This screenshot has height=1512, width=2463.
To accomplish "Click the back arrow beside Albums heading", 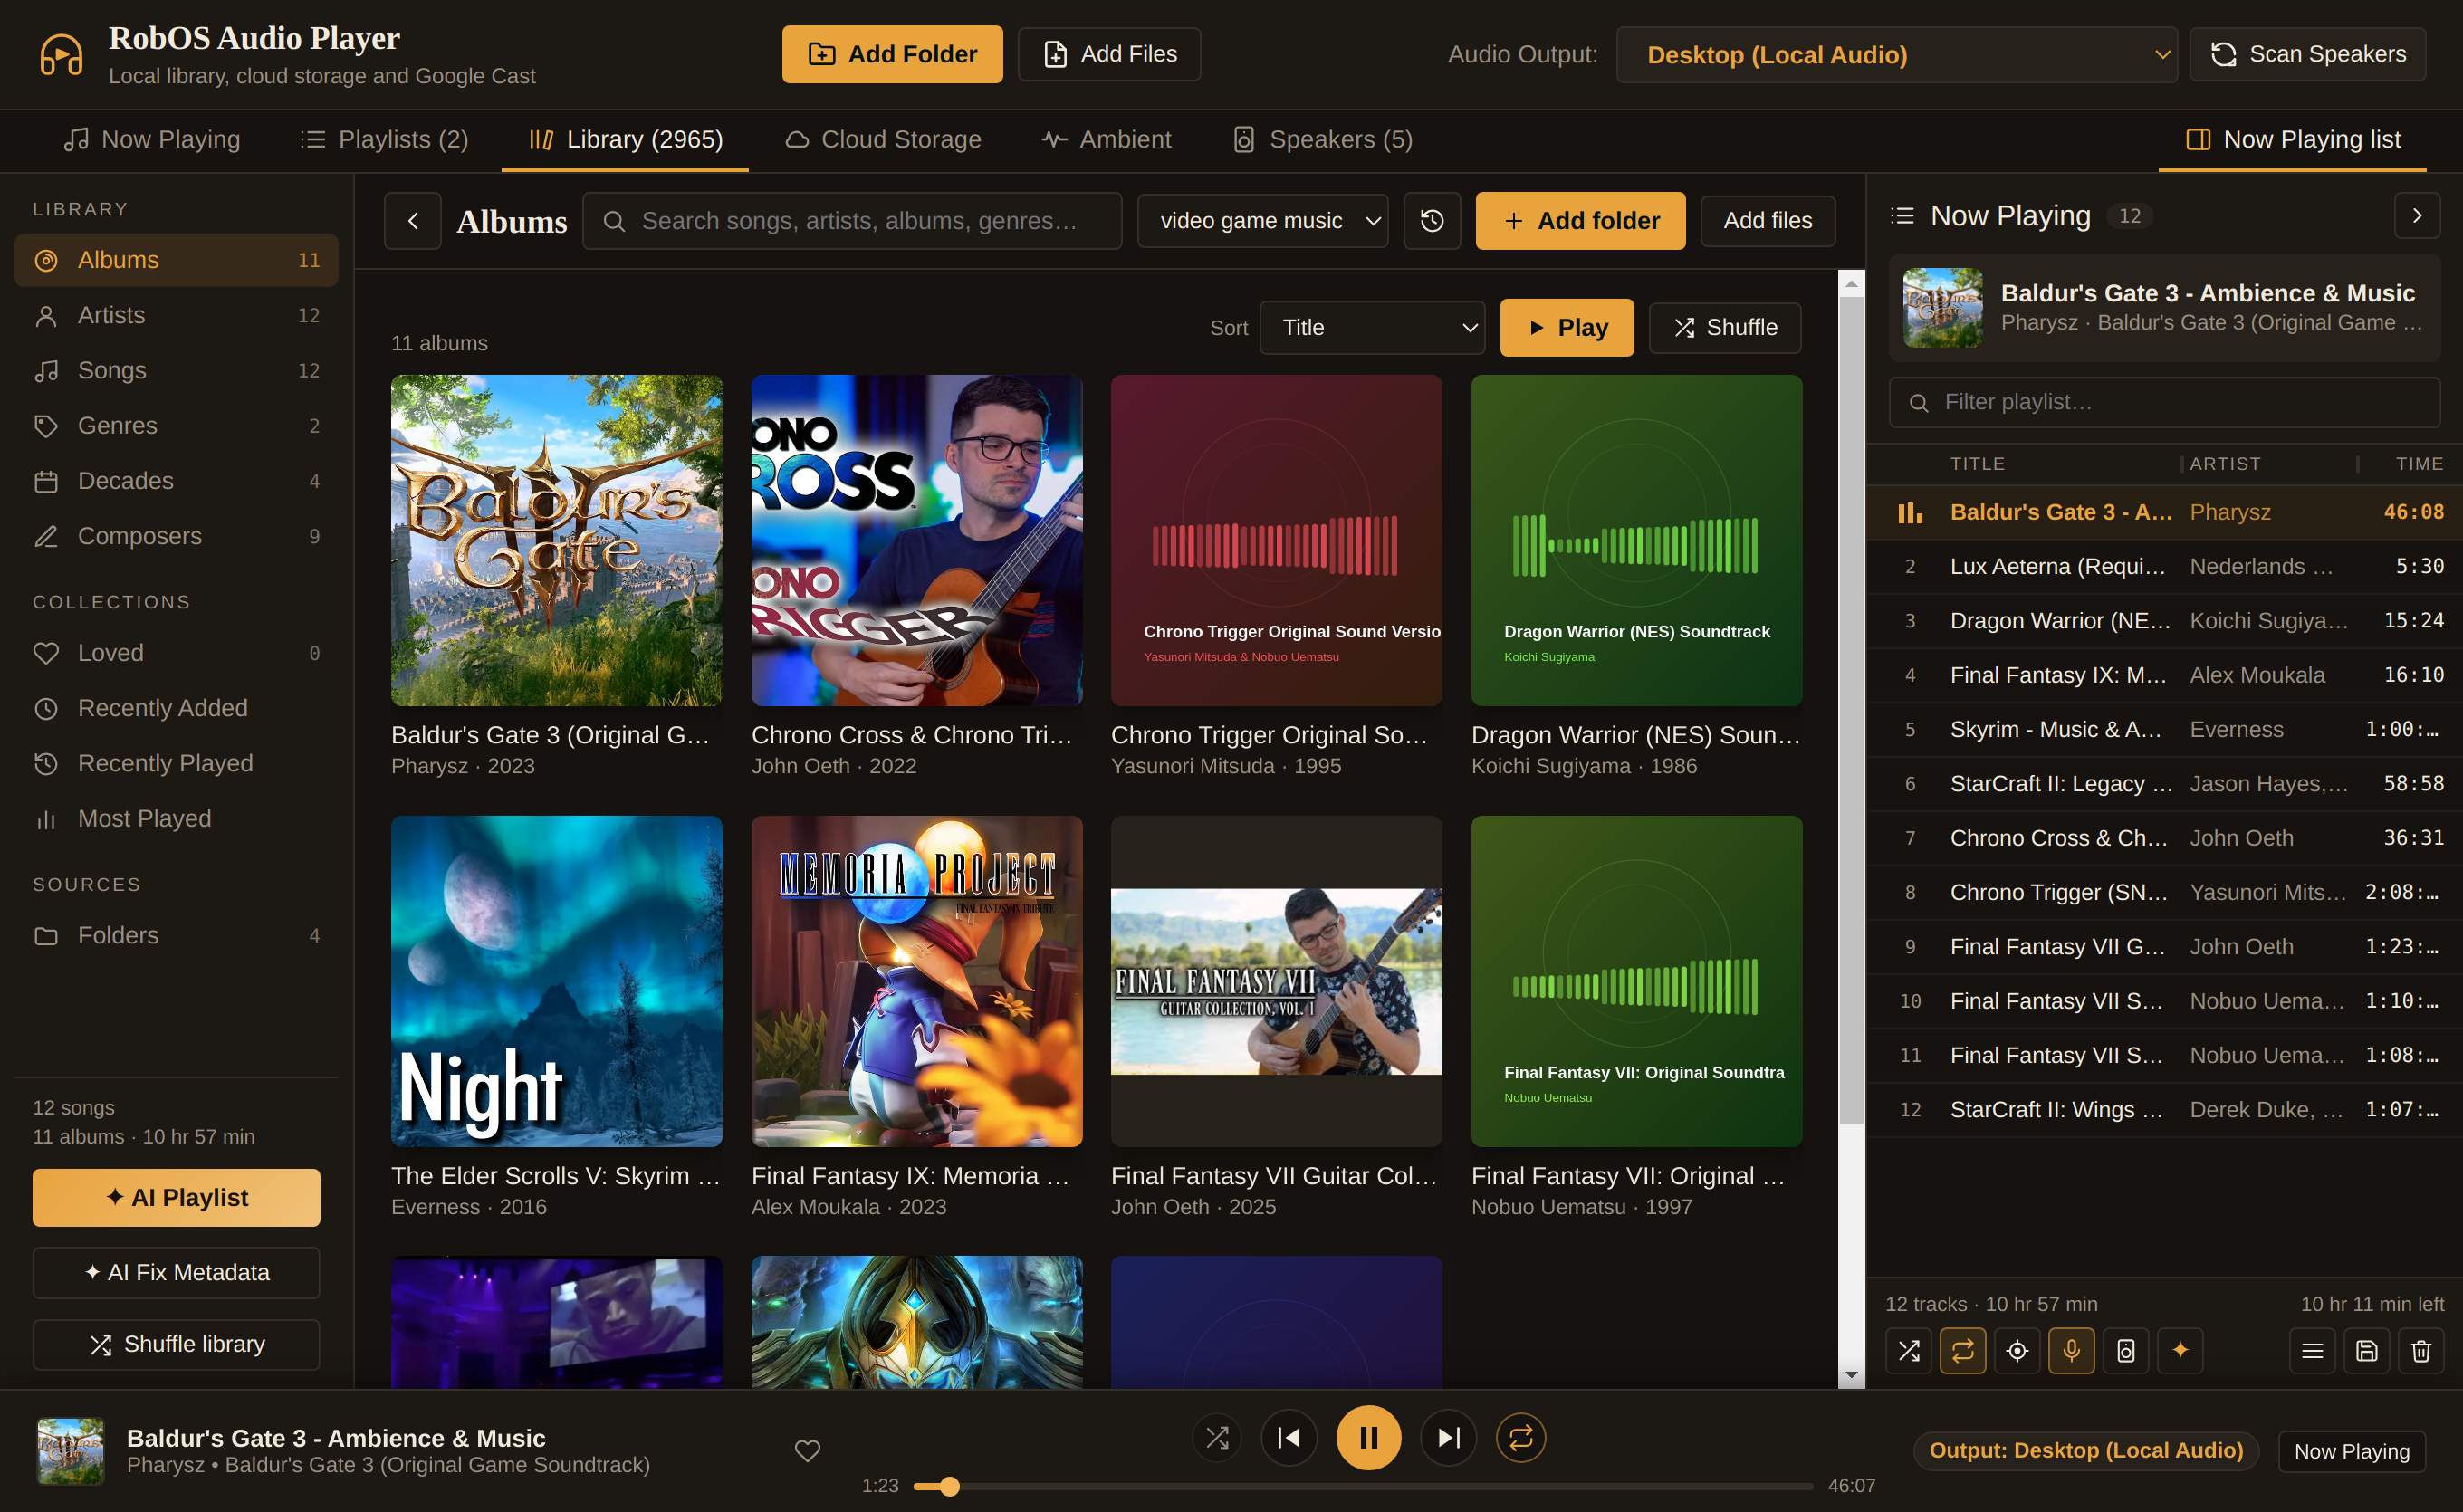I will click(412, 220).
